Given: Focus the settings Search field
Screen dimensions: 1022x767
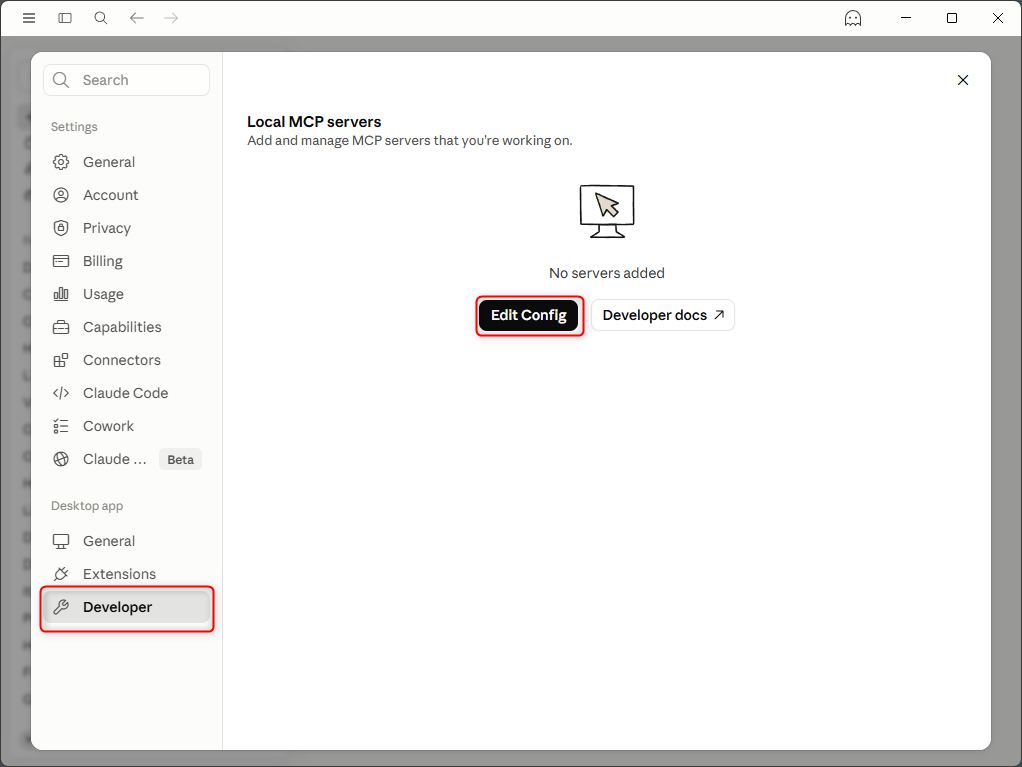Looking at the screenshot, I should (x=126, y=80).
